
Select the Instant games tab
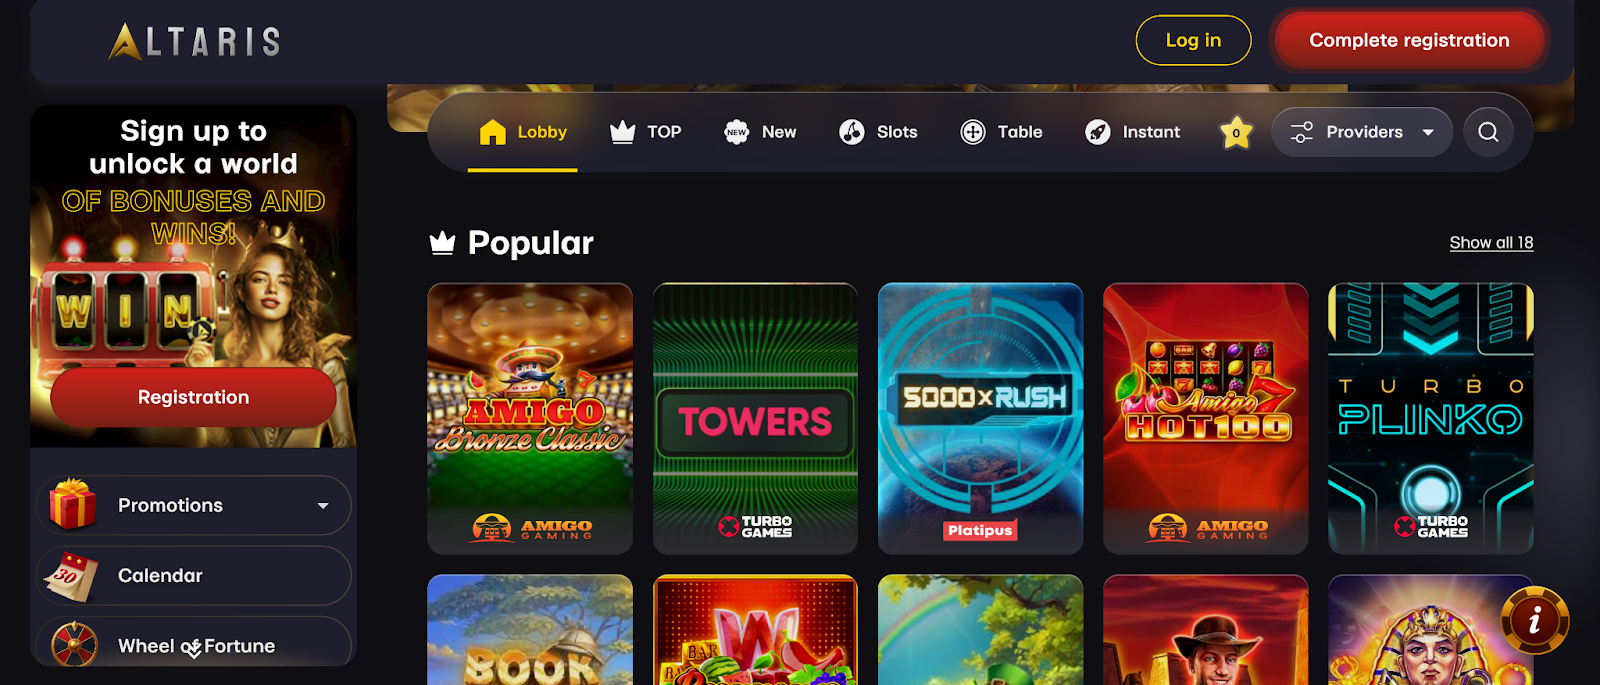1132,132
